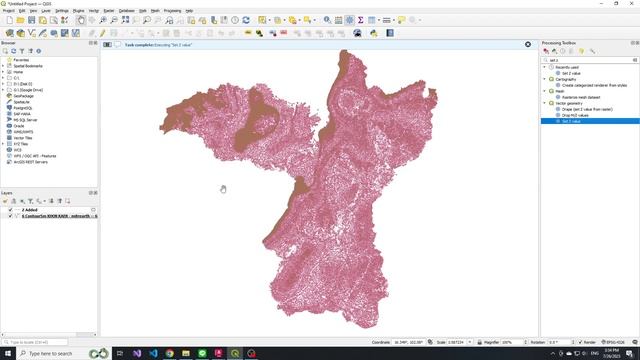Click the EPSG CRS button in status bar
The image size is (640, 360).
[x=613, y=342]
